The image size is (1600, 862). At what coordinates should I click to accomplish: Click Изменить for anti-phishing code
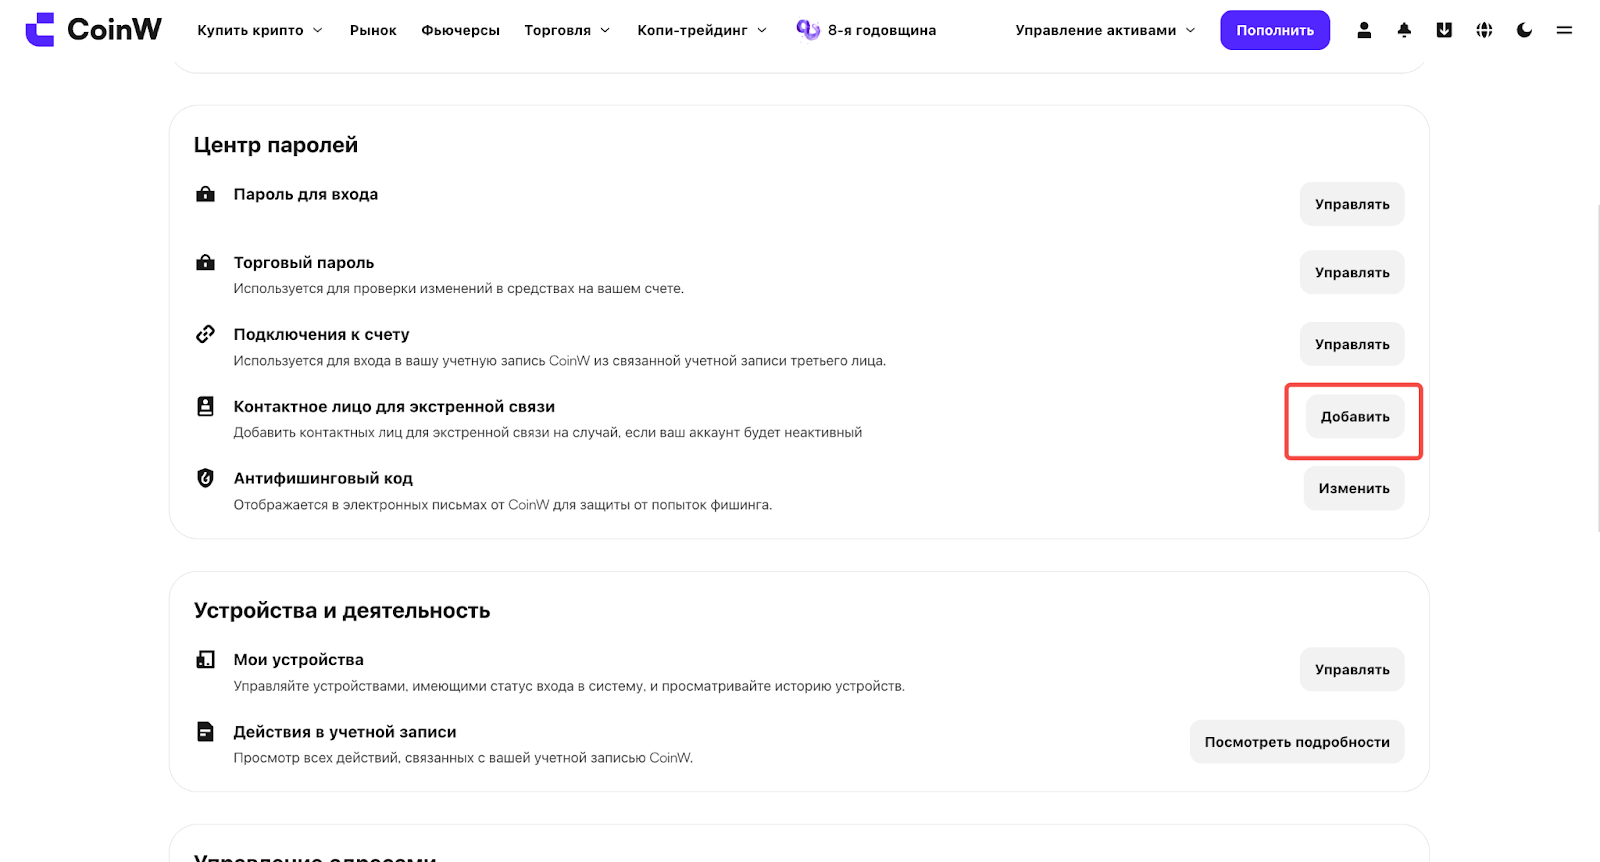click(1354, 489)
